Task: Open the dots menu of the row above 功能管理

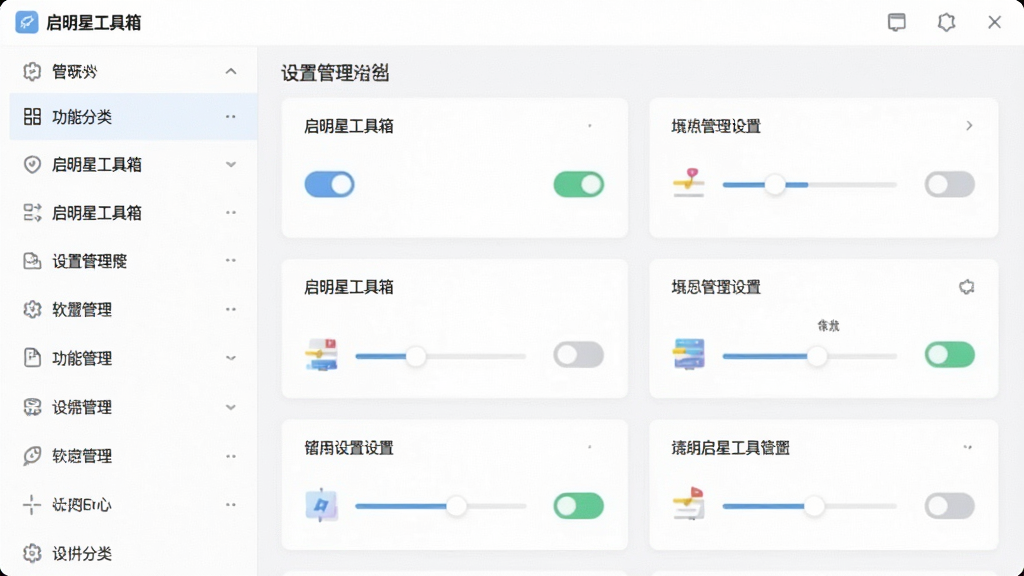Action: 231,309
